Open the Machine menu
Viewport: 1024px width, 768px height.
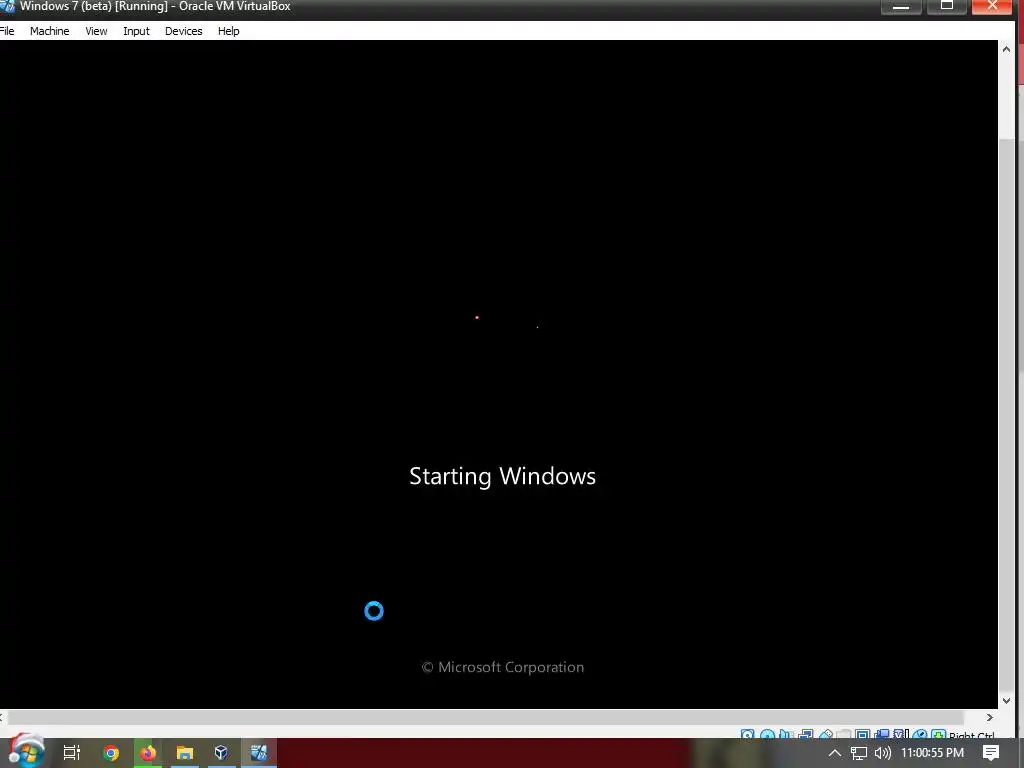click(x=49, y=31)
